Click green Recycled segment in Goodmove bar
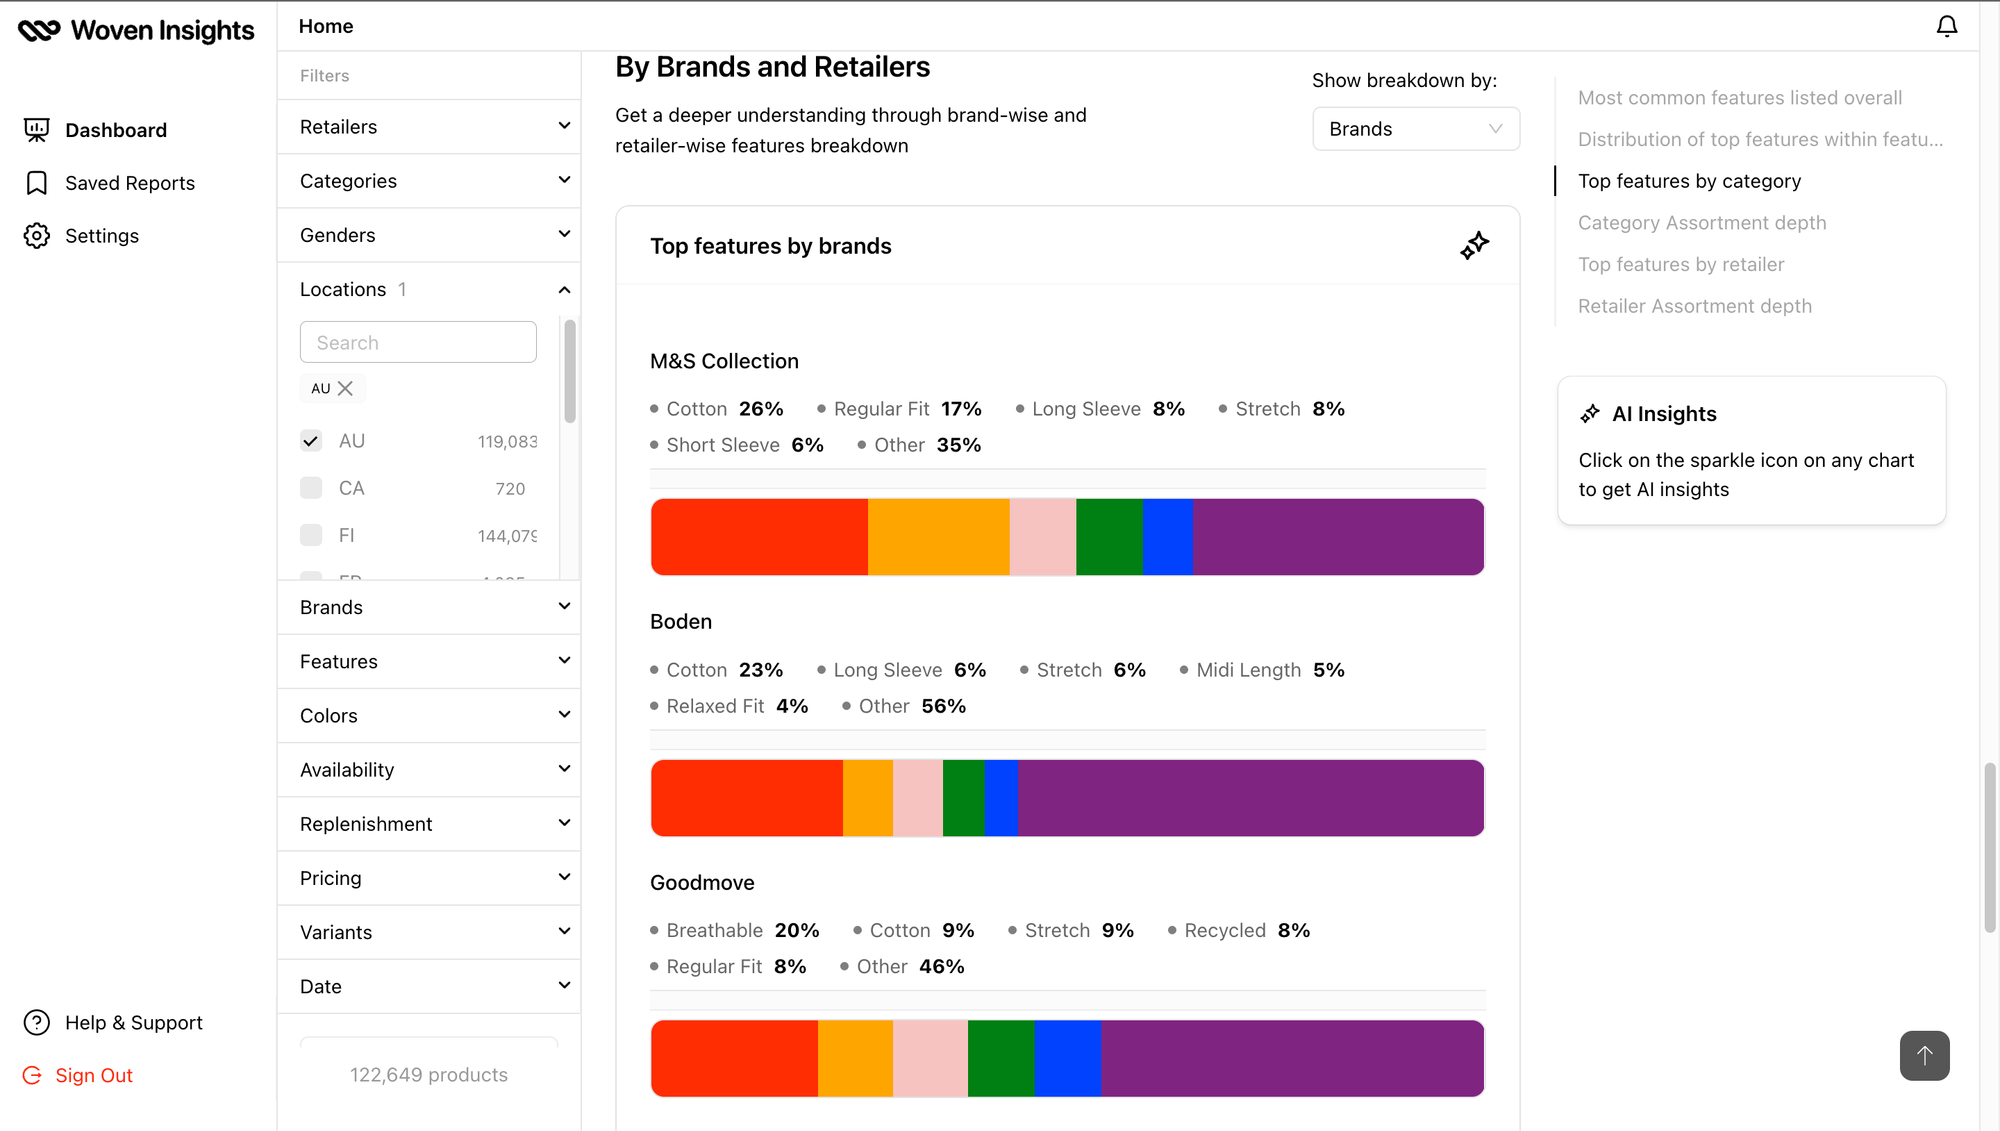 point(1001,1058)
